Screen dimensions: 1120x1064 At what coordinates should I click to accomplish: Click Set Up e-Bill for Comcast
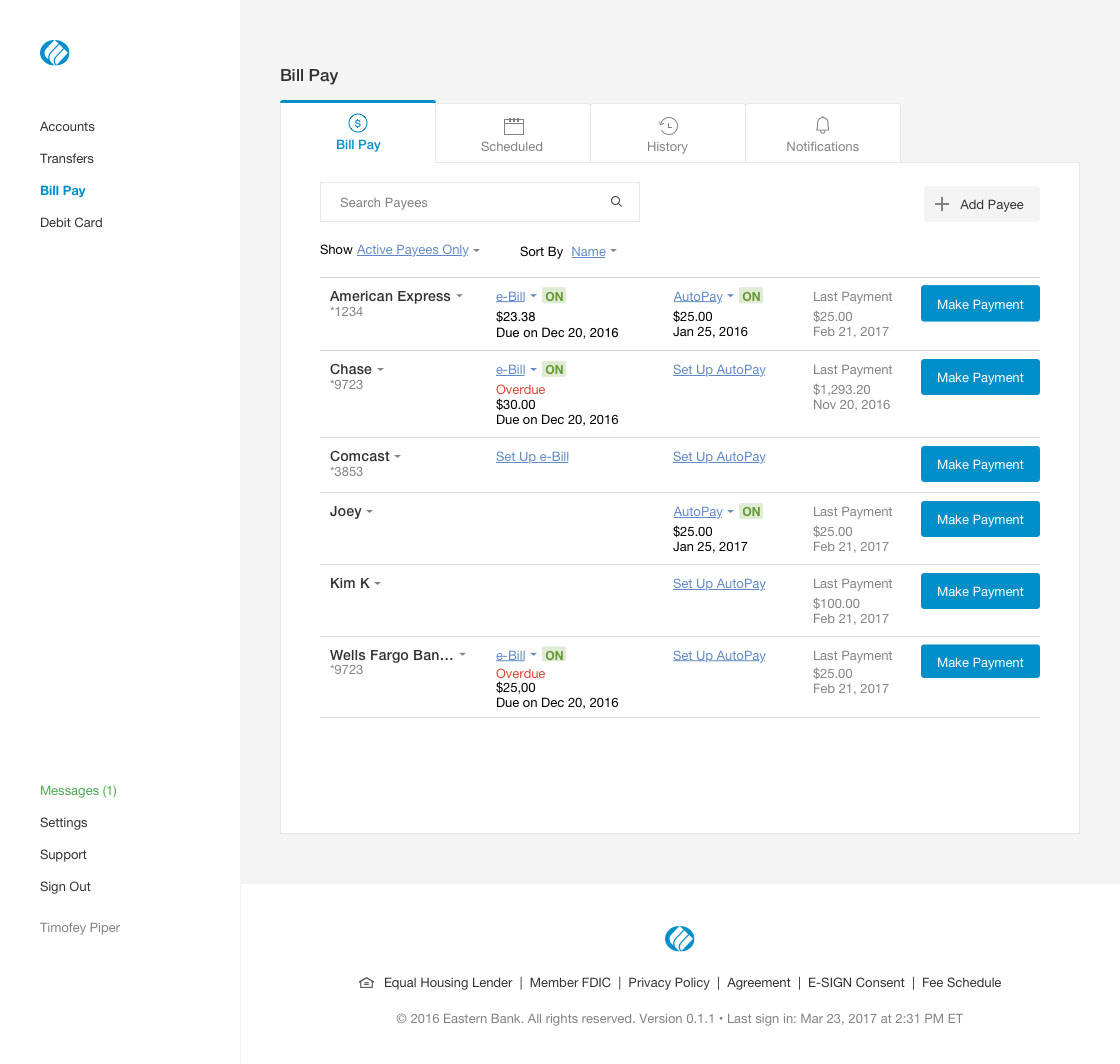click(532, 456)
